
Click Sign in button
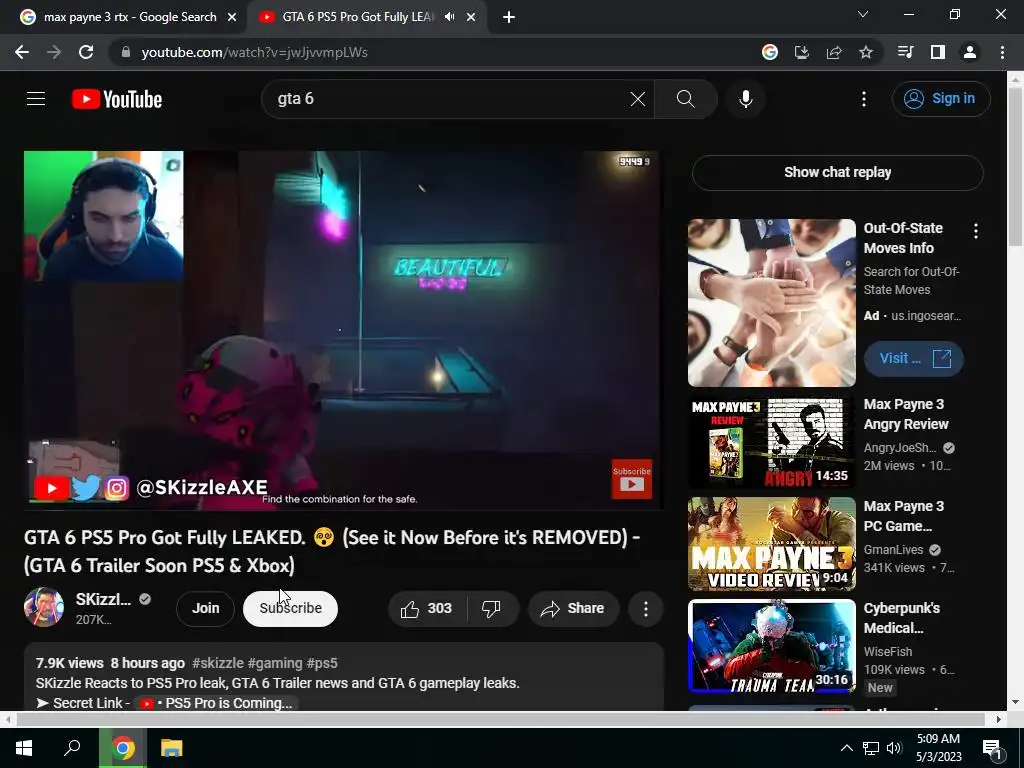[941, 99]
